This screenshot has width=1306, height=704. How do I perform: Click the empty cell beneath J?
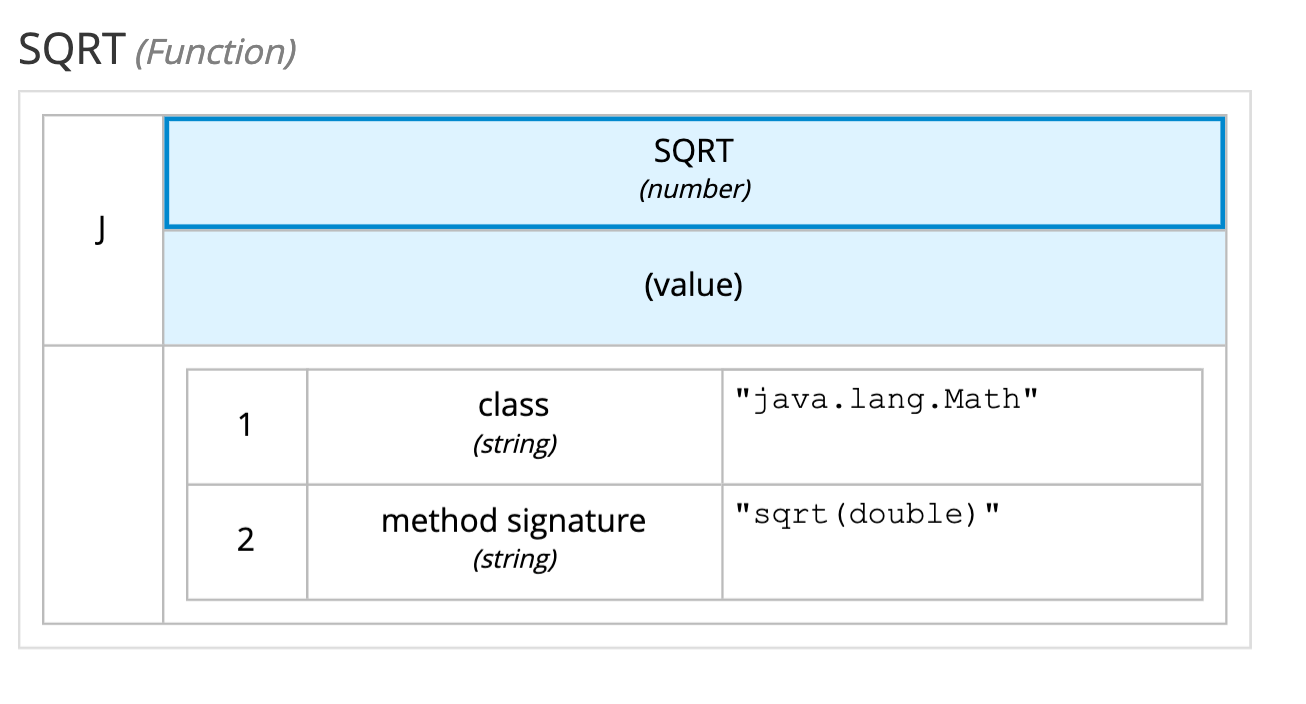point(103,484)
